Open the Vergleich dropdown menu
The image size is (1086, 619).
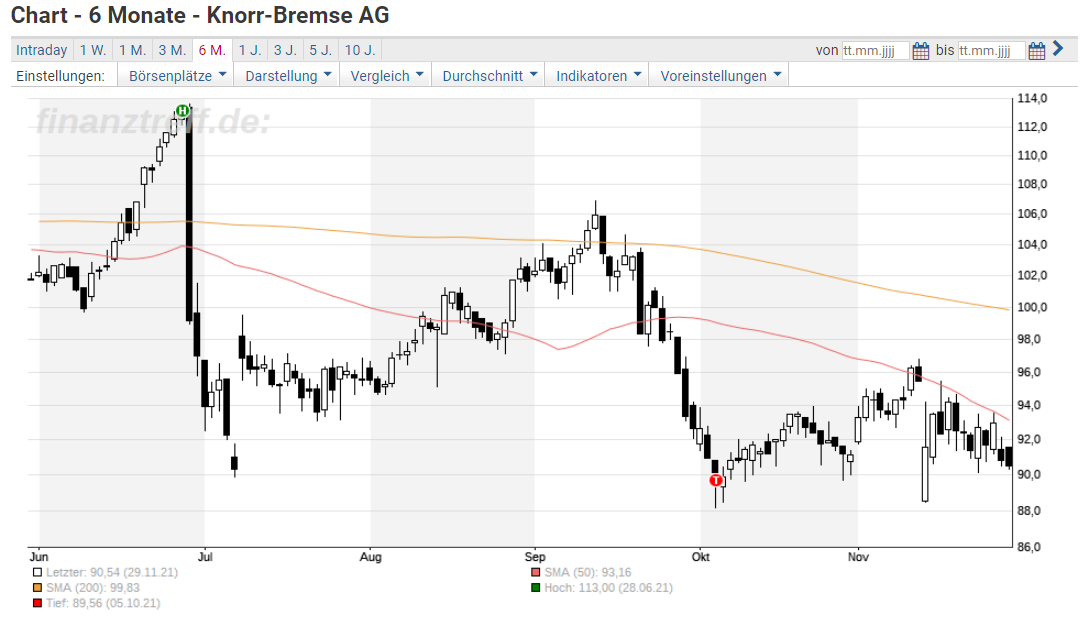386,75
